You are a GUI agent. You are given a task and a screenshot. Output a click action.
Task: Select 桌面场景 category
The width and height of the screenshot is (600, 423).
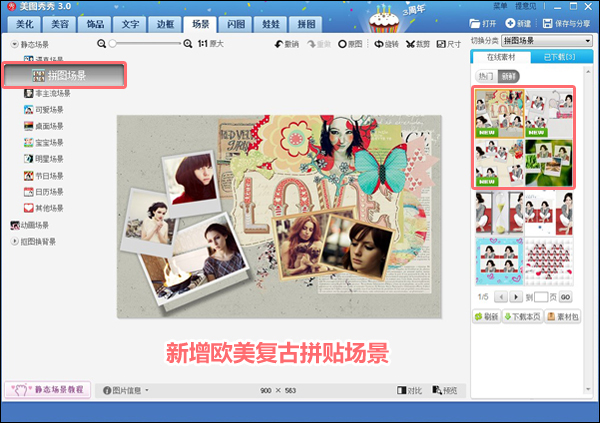(44, 126)
